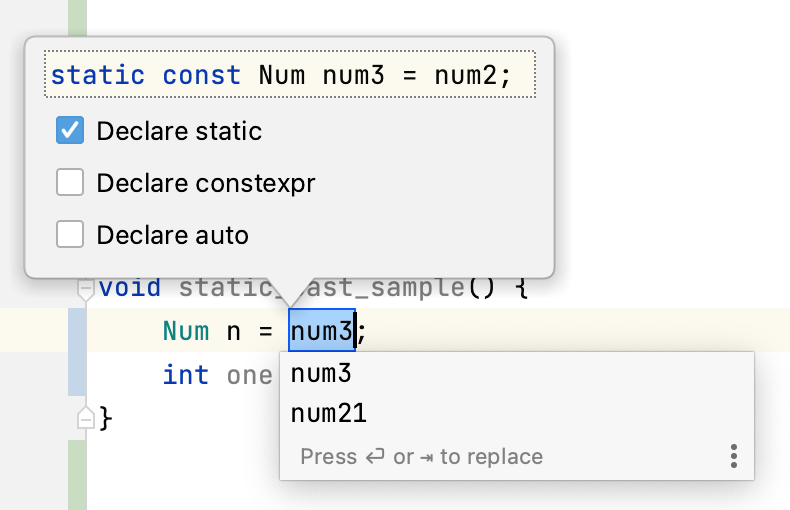The height and width of the screenshot is (510, 790).
Task: Click the highlighted num3 name field in editor
Action: click(321, 331)
